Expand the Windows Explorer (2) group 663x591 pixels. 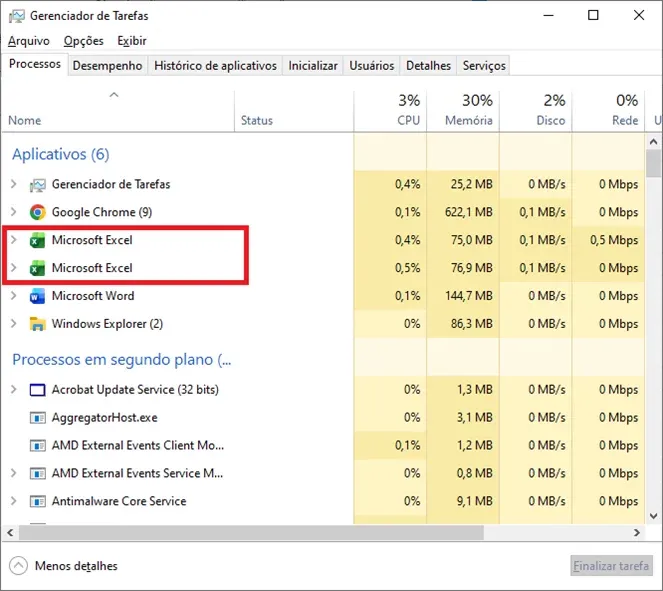[x=14, y=323]
